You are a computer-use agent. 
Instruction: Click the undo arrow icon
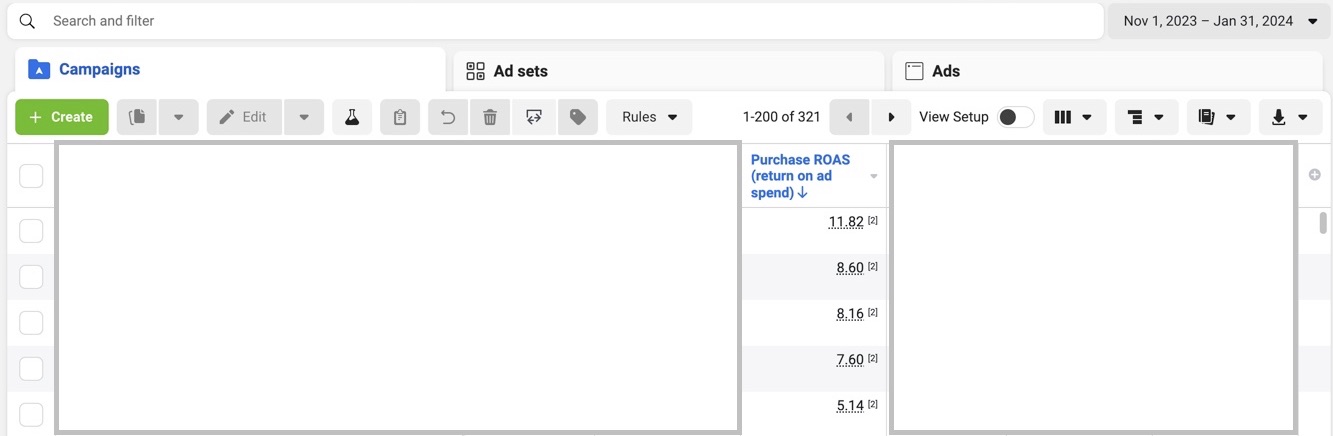pos(448,117)
